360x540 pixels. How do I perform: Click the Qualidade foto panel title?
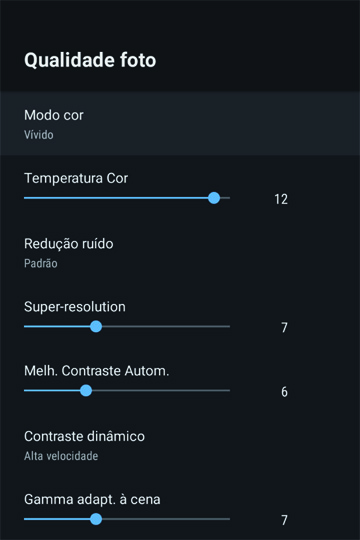(x=90, y=60)
